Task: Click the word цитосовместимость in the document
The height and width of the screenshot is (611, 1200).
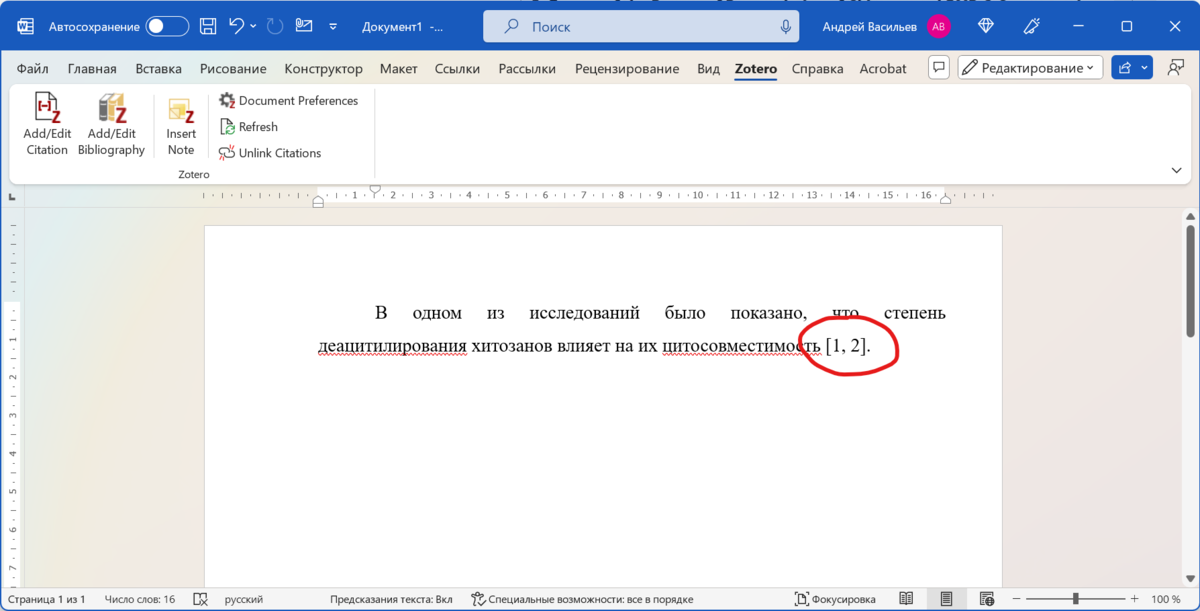Action: (x=741, y=346)
